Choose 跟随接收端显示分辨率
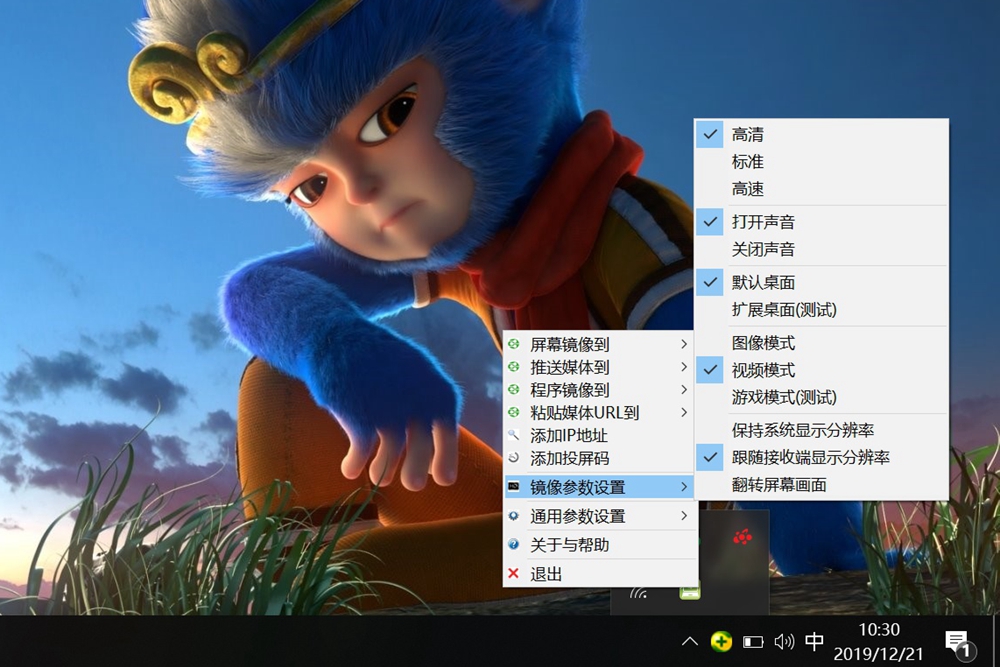Screen dimensions: 1000x667 click(x=821, y=457)
